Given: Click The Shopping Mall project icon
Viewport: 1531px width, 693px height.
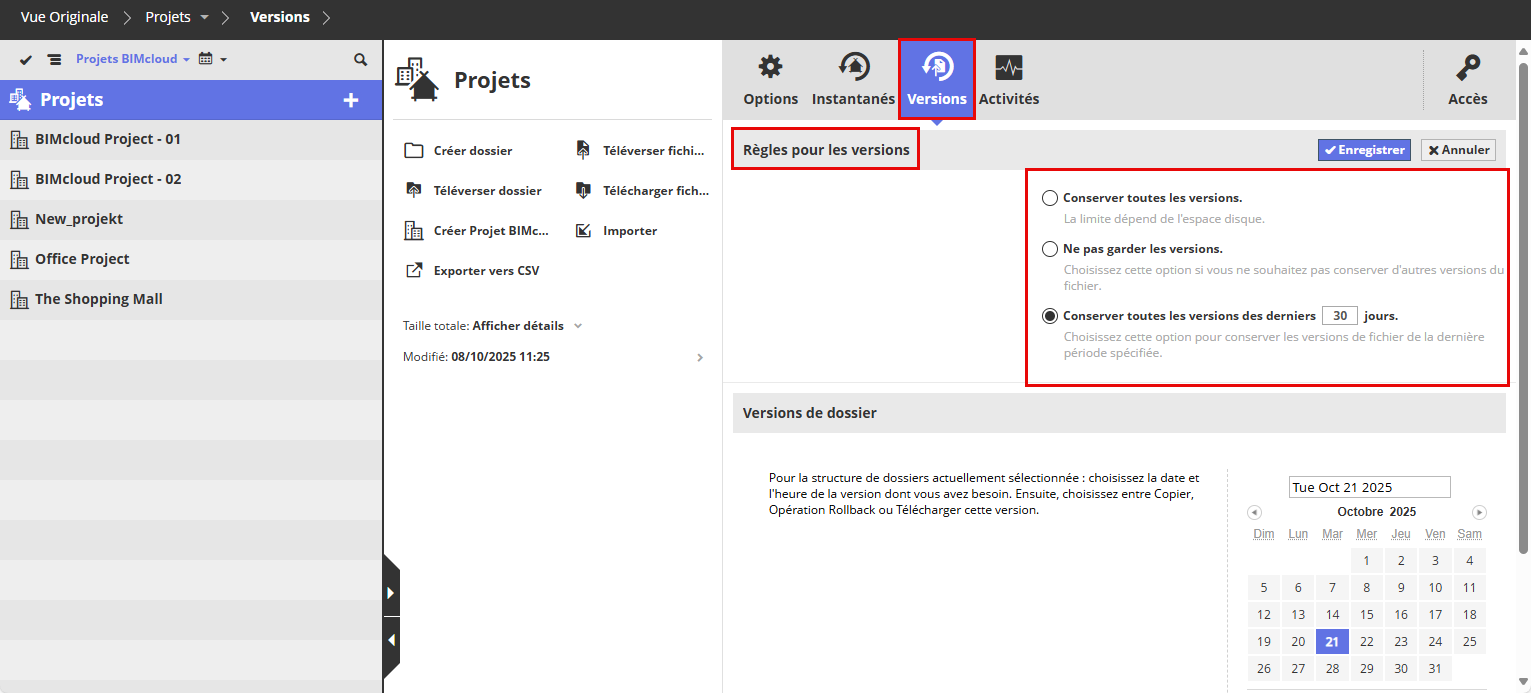Looking at the screenshot, I should click(19, 300).
